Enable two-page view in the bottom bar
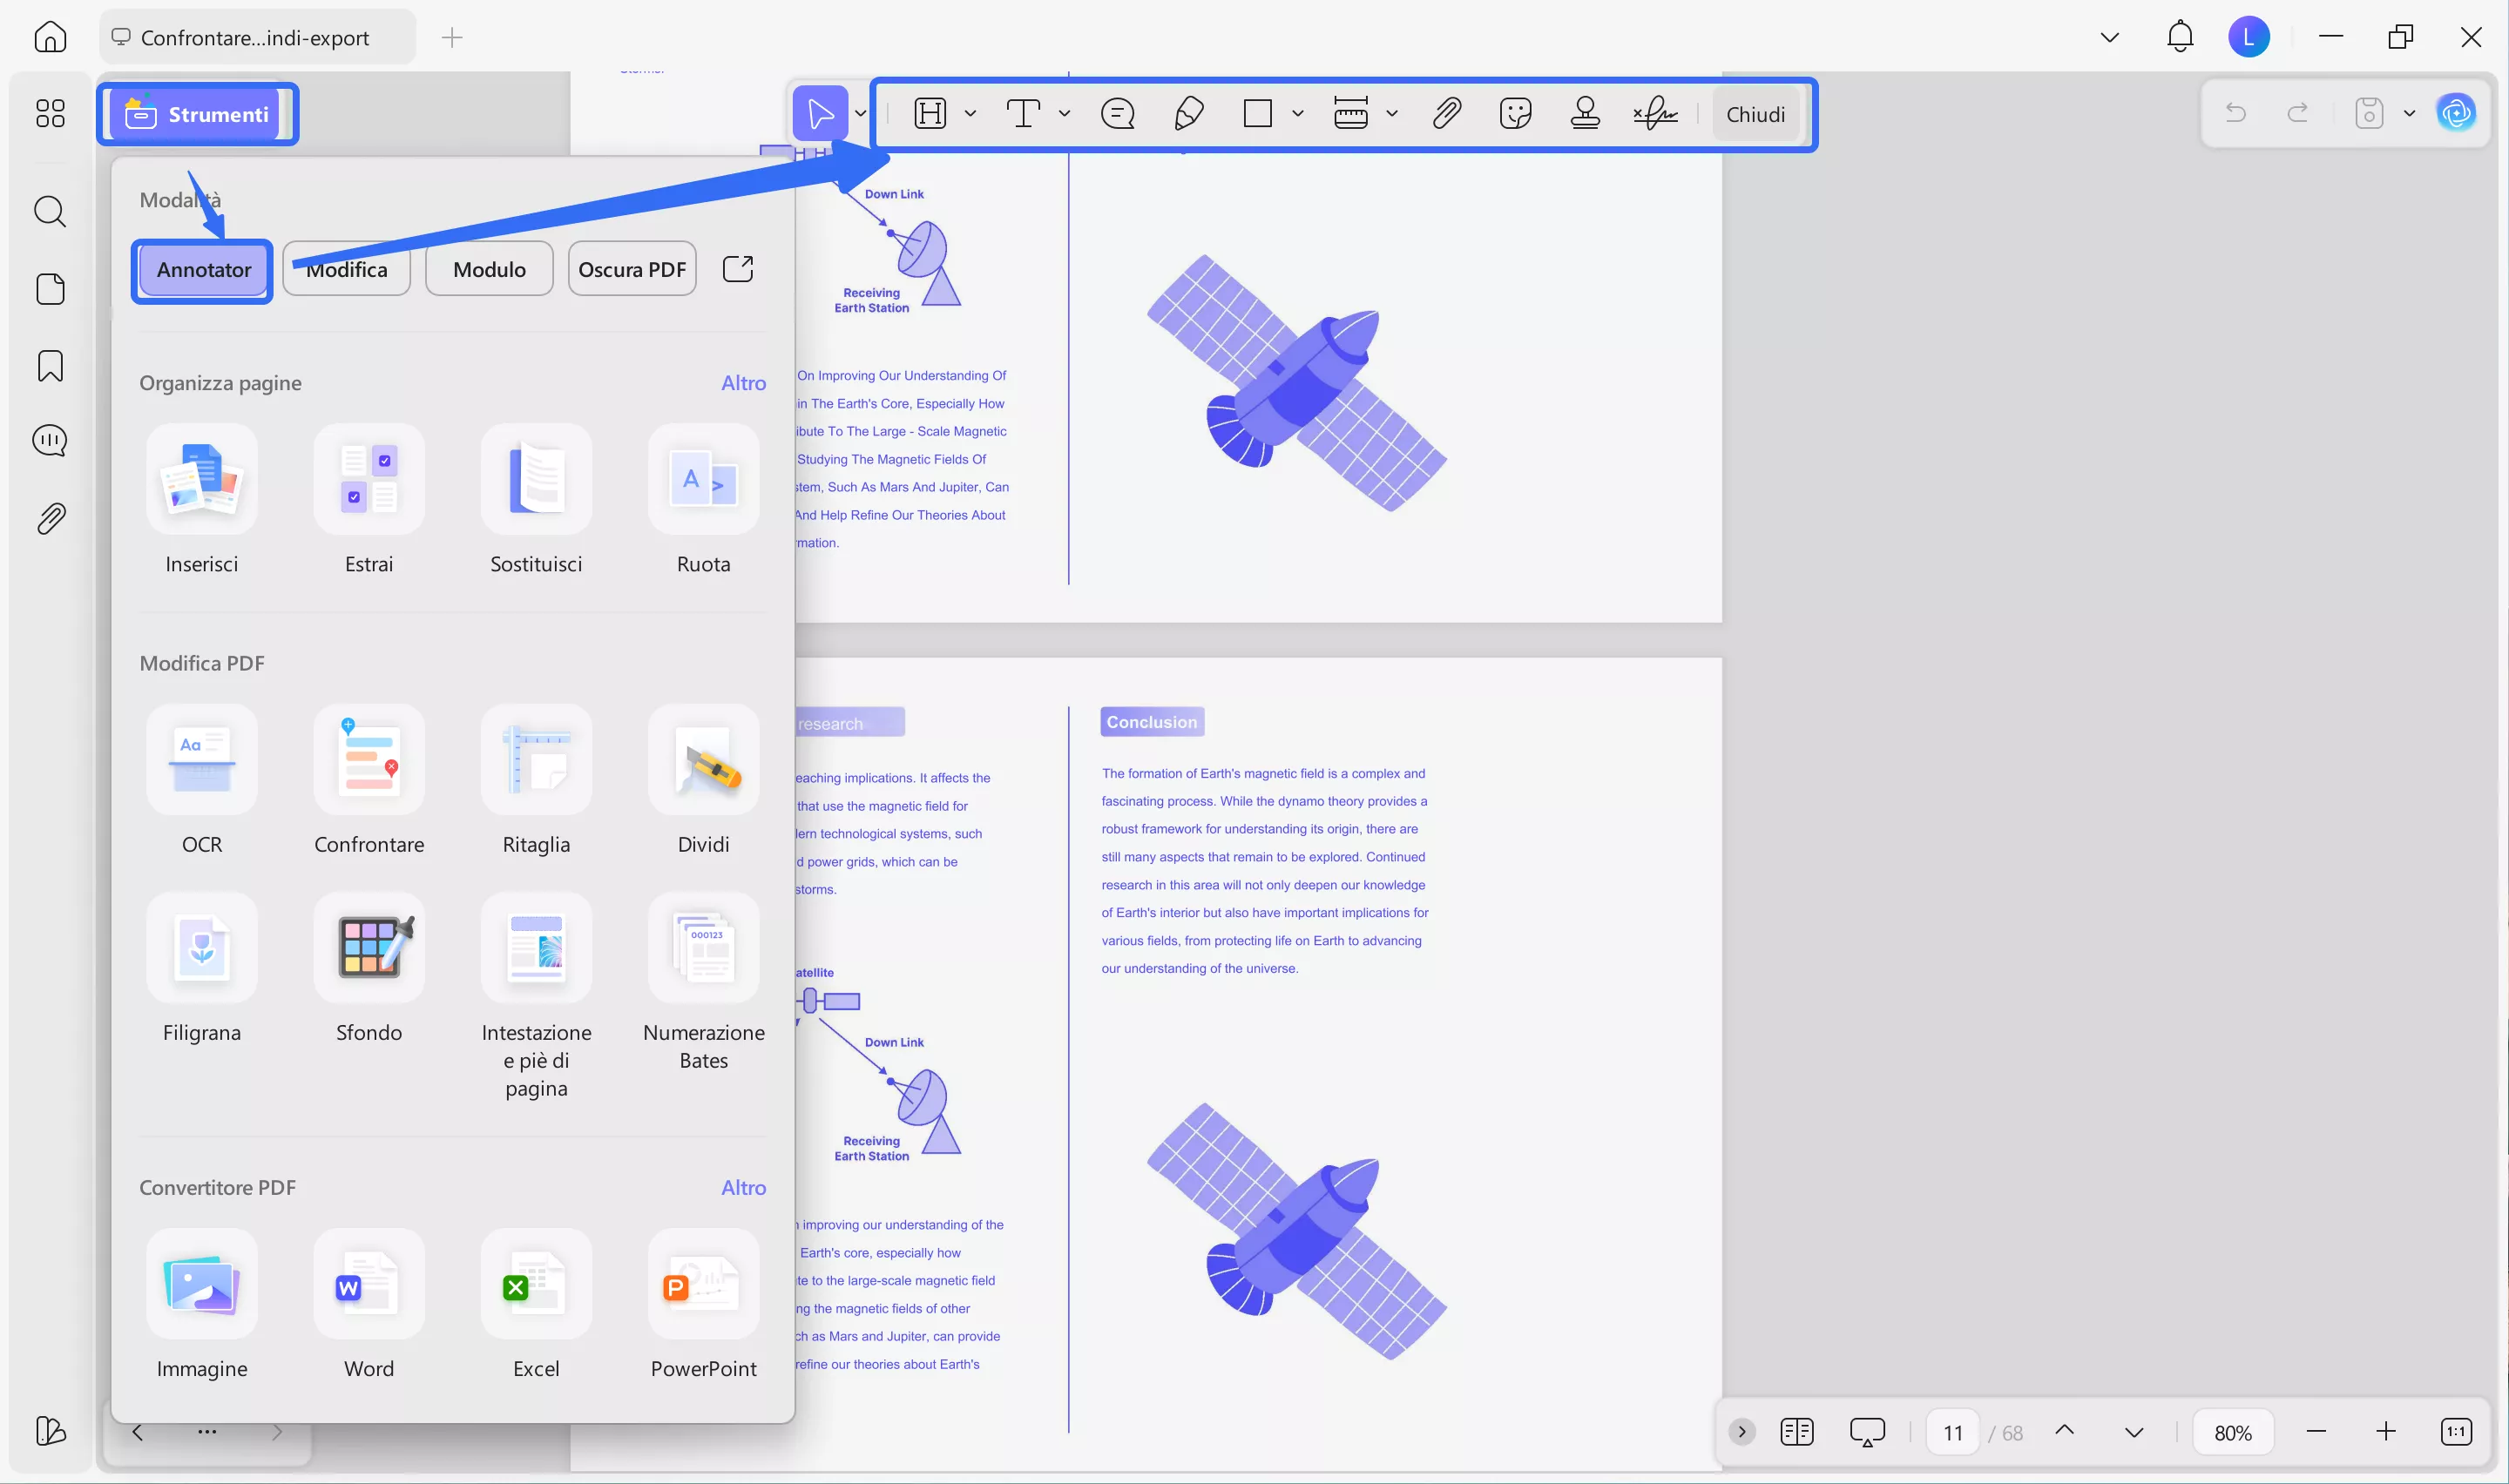Viewport: 2509px width, 1484px height. (x=1797, y=1431)
